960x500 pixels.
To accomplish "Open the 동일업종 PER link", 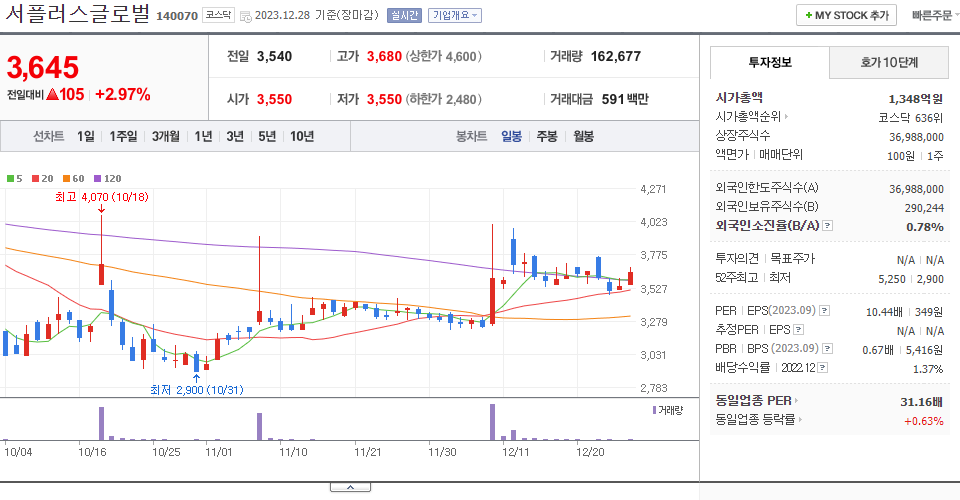I will point(757,401).
